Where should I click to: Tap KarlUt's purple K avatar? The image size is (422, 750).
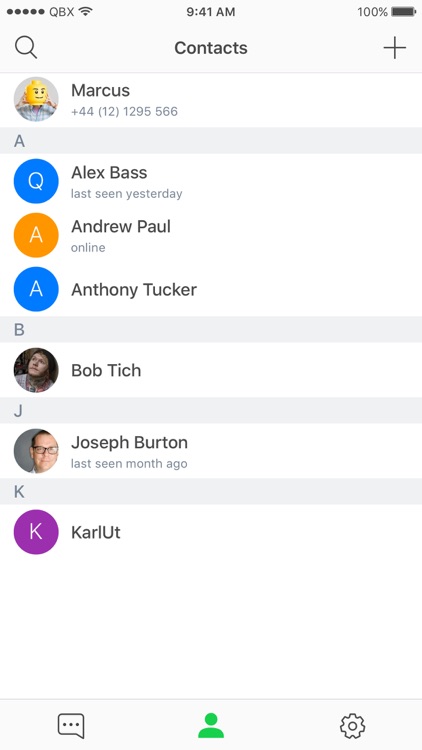click(x=36, y=532)
